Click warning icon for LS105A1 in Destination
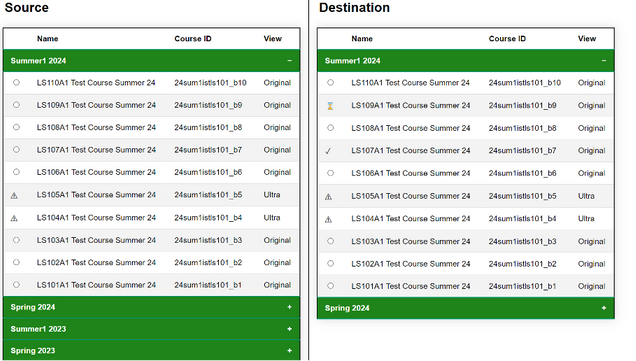The width and height of the screenshot is (636, 361). (x=329, y=197)
